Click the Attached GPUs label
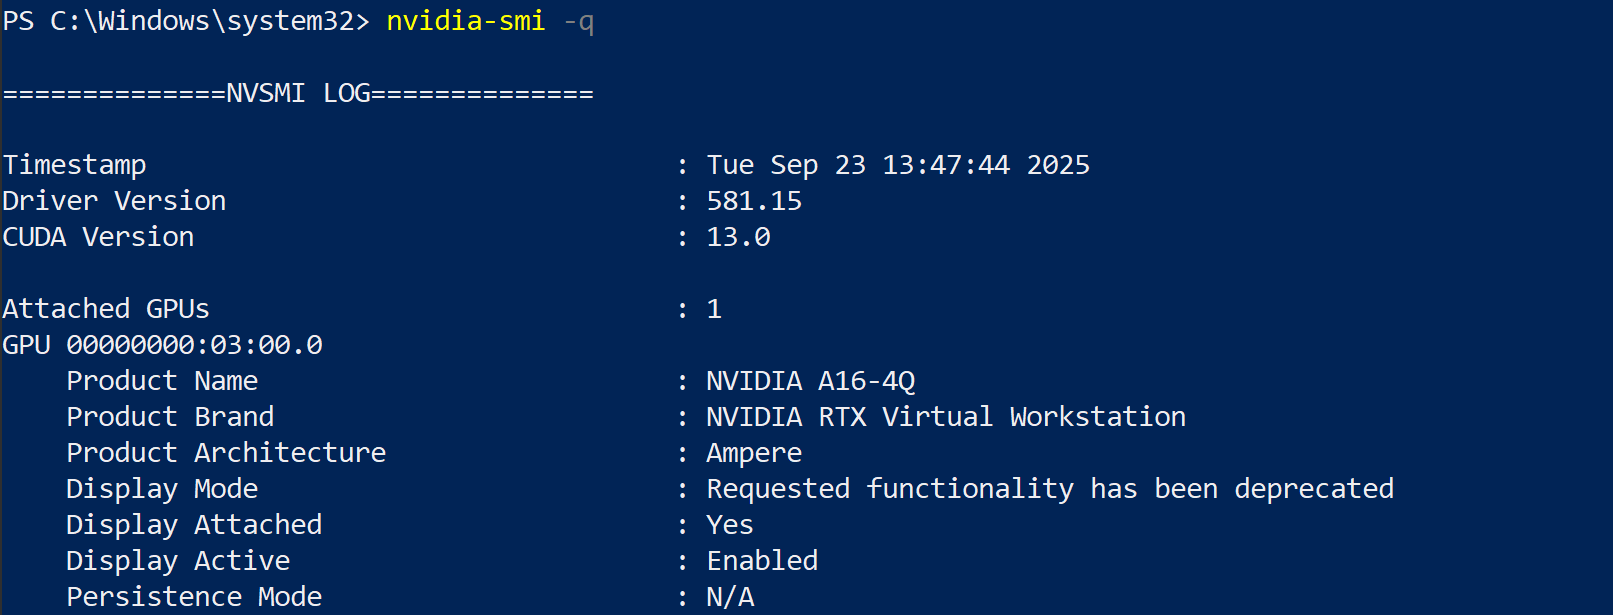 point(106,309)
